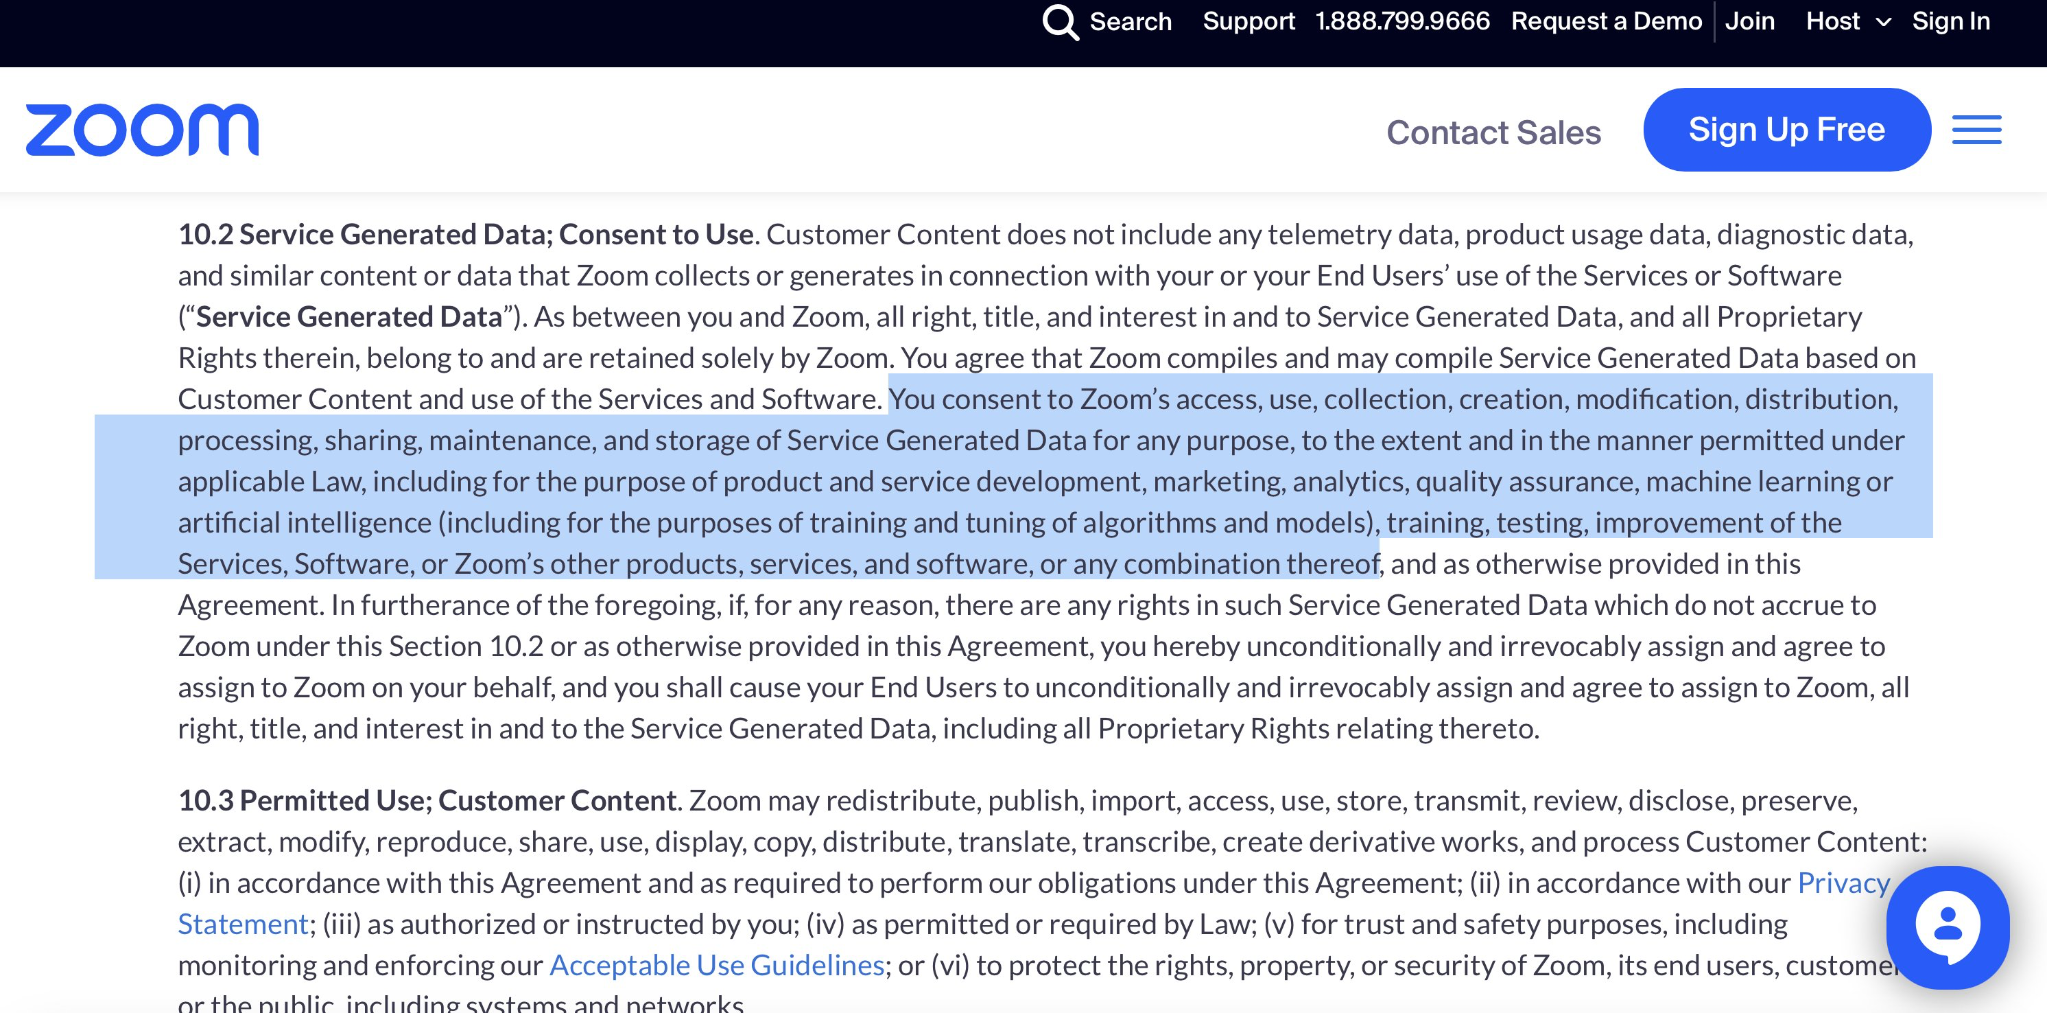Screen dimensions: 2047x1013
Task: Call the 1.888.799.9666 phone link
Action: (1402, 21)
